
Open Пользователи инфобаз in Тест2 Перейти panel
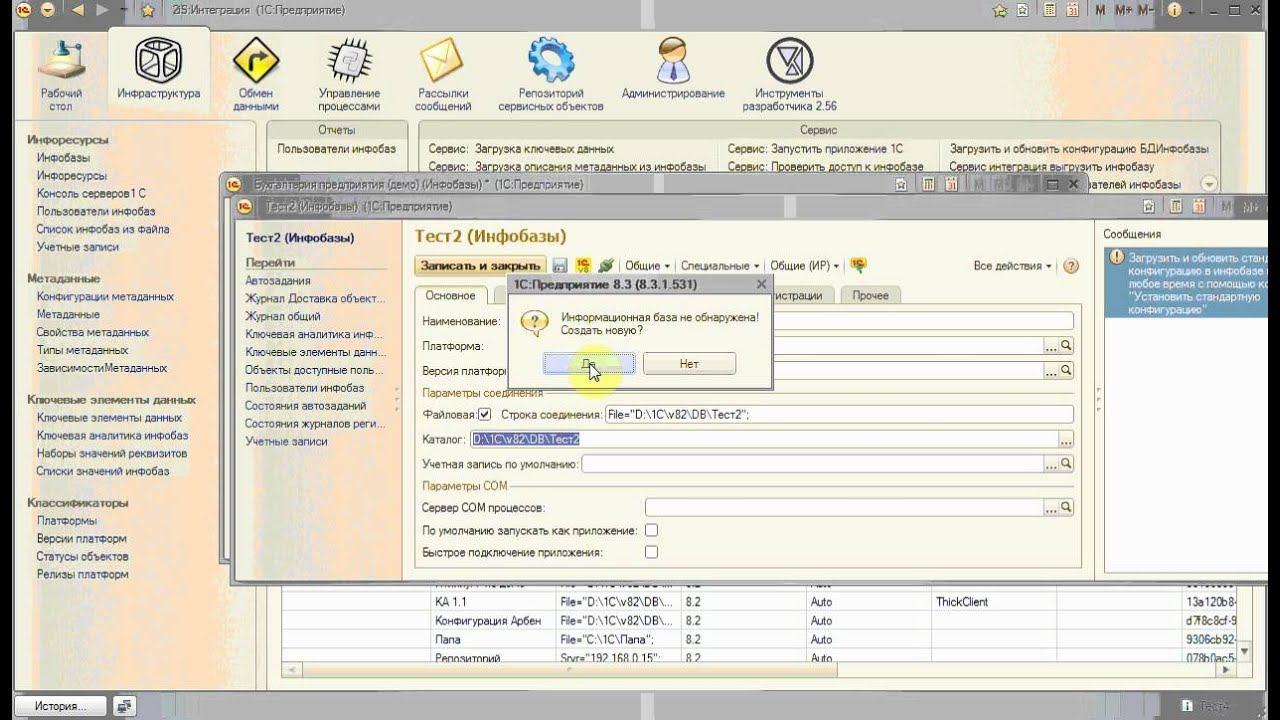point(304,388)
